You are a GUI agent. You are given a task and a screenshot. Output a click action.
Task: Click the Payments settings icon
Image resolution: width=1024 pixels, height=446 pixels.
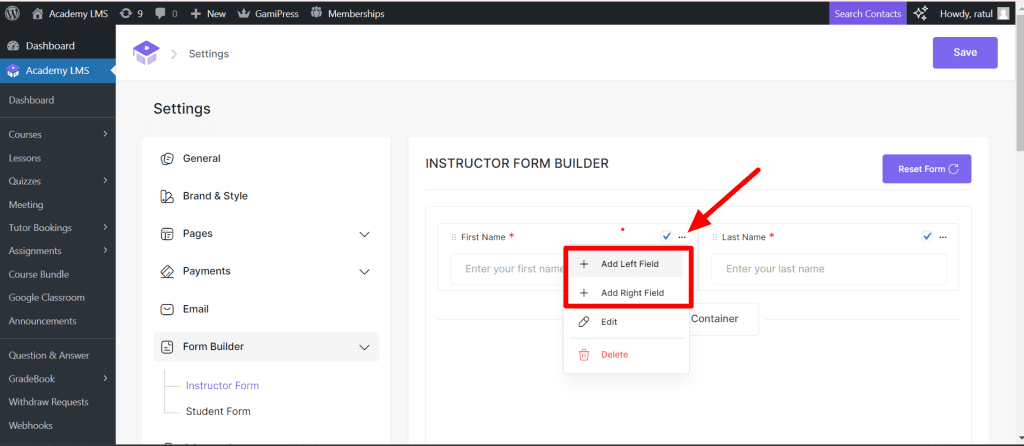tap(167, 272)
